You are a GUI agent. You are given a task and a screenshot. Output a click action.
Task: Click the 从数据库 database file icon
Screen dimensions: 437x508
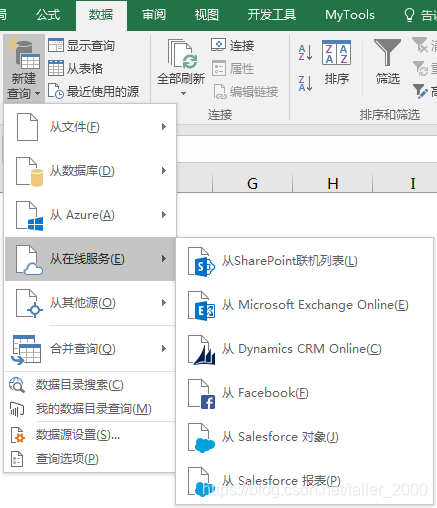click(x=30, y=171)
